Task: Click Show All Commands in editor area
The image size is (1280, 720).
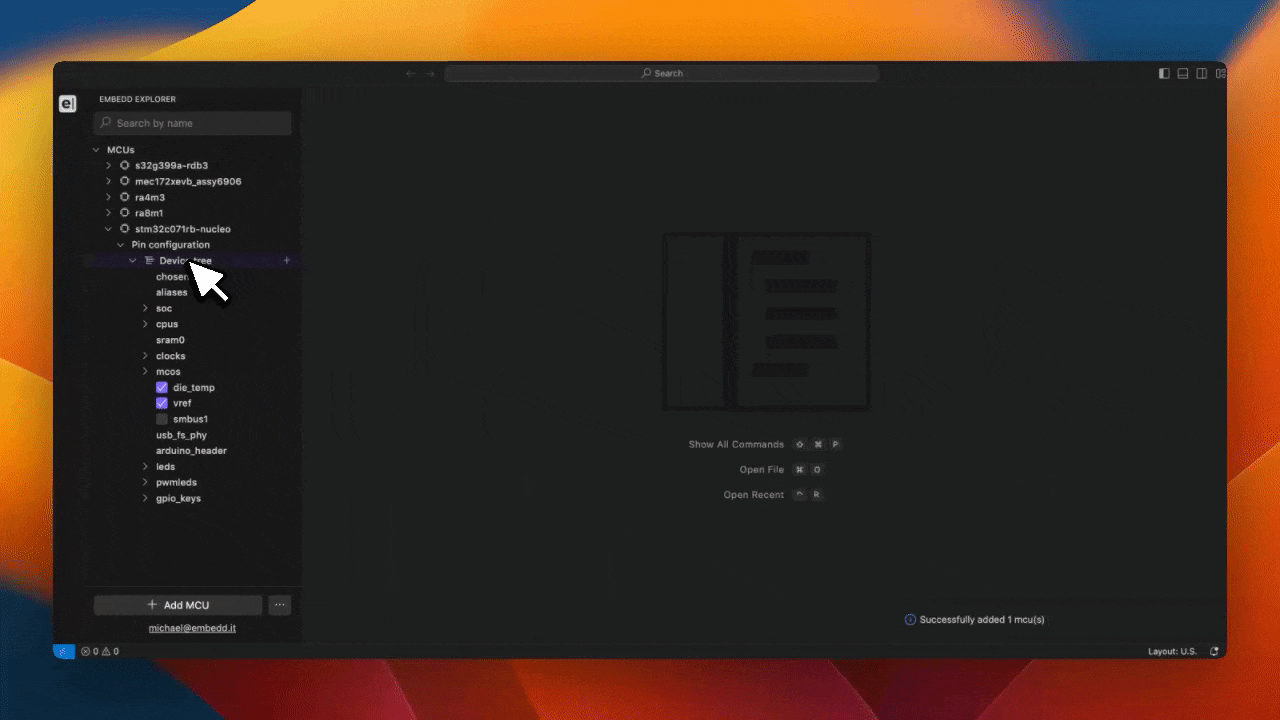Action: click(736, 444)
